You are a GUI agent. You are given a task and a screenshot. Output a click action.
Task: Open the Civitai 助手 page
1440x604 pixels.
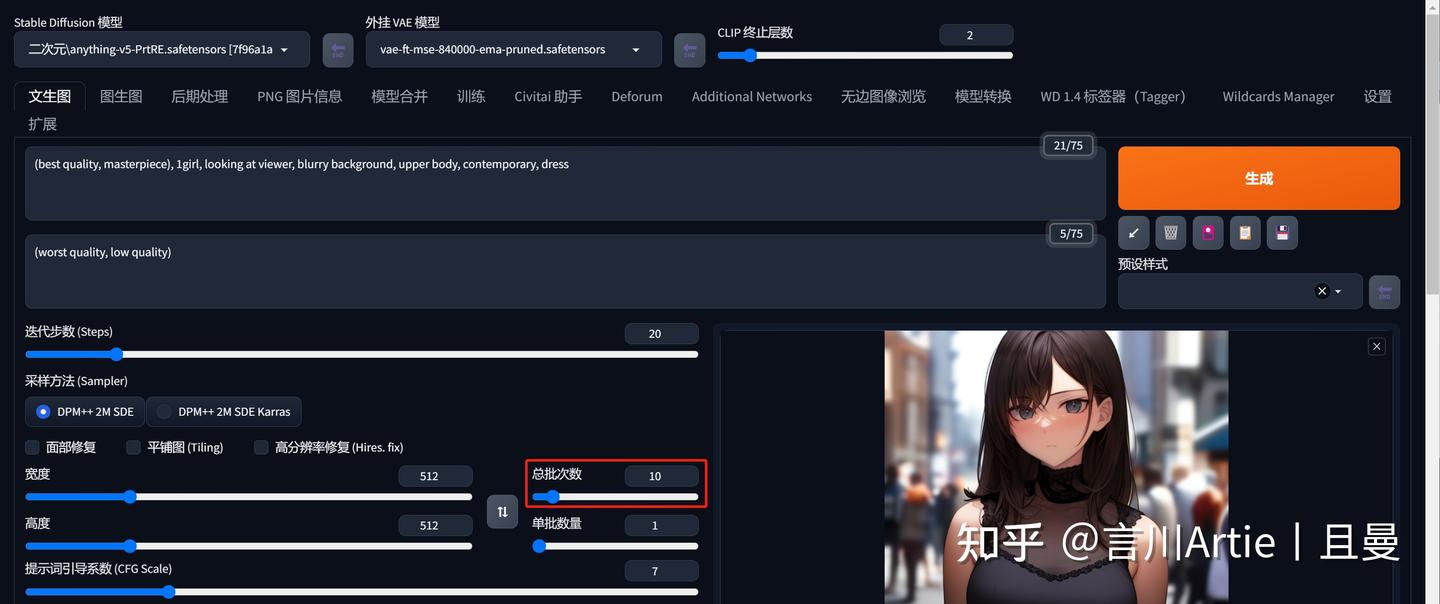click(x=547, y=96)
